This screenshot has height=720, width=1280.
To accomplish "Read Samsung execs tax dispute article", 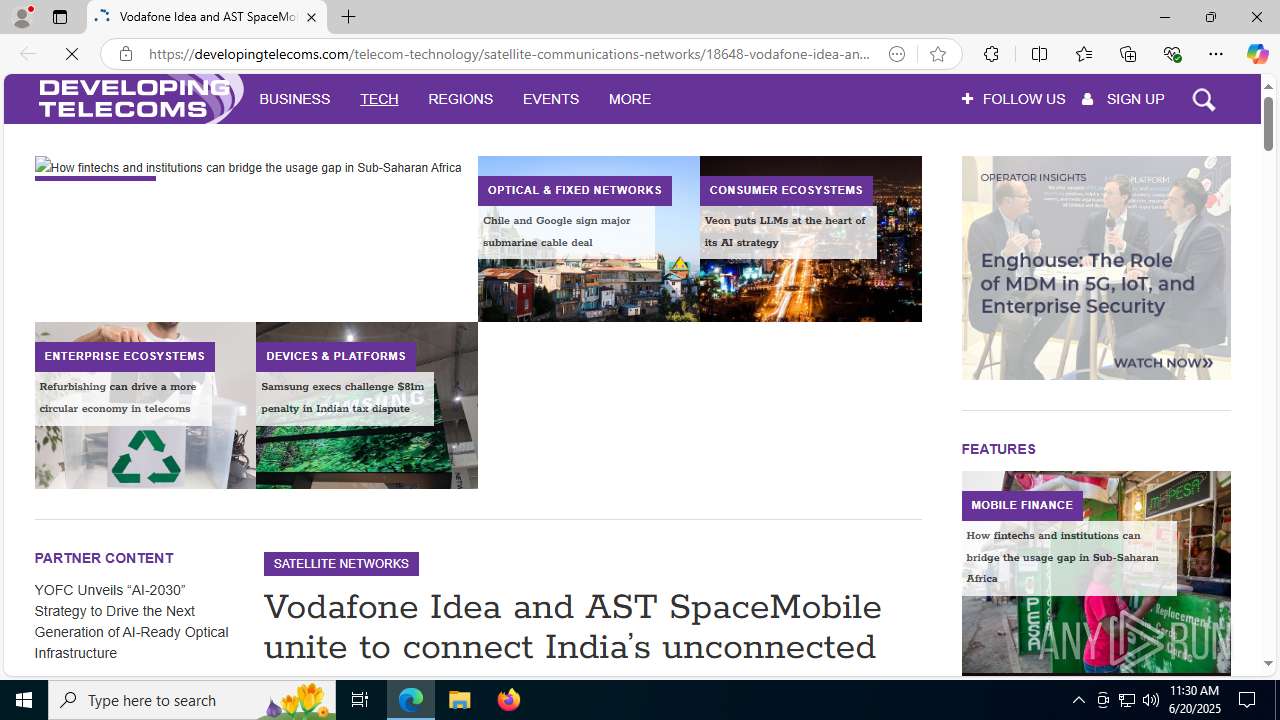I will (342, 398).
